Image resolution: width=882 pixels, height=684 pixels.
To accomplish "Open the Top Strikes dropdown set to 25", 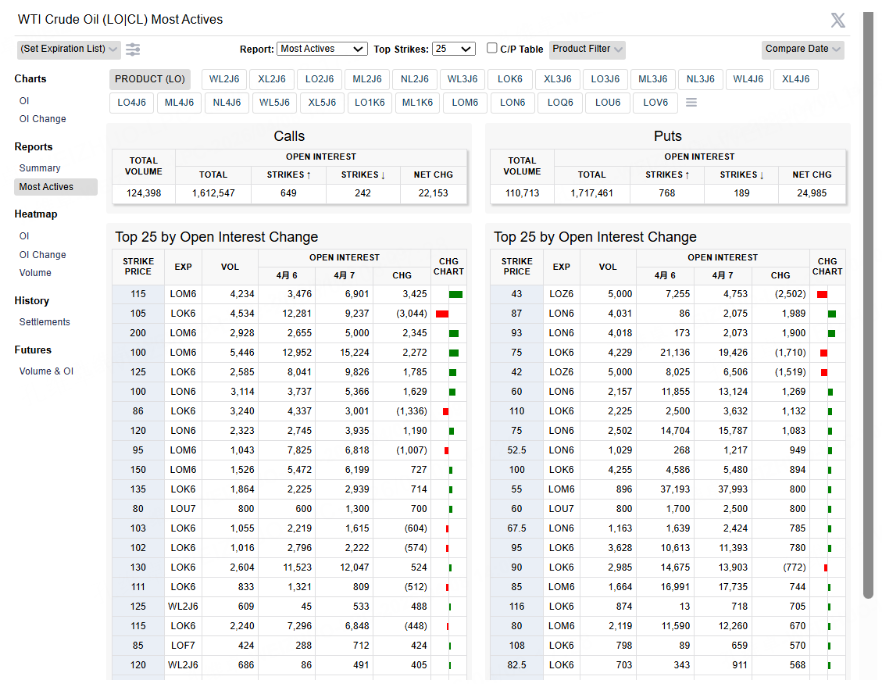I will (x=453, y=49).
